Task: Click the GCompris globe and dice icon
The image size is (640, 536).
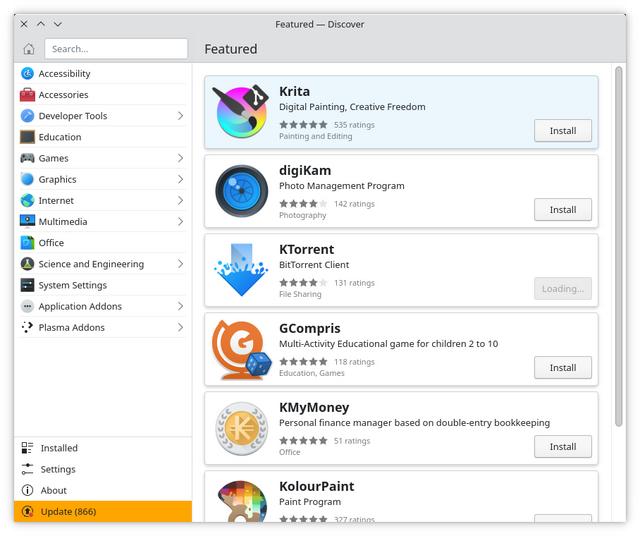Action: pos(242,349)
